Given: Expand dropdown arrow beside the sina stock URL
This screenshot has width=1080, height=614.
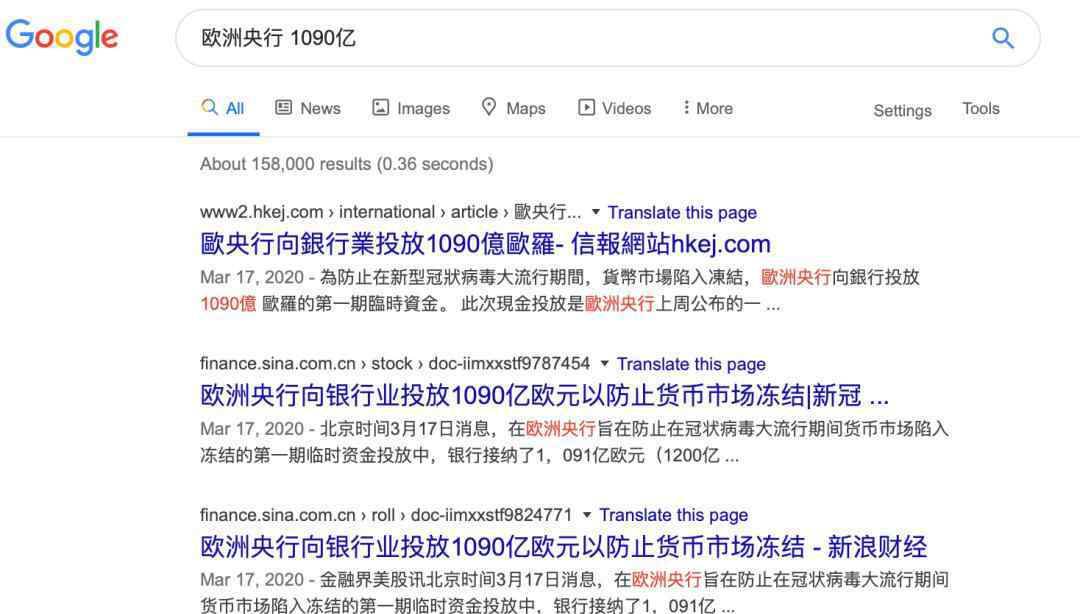Looking at the screenshot, I should (605, 363).
